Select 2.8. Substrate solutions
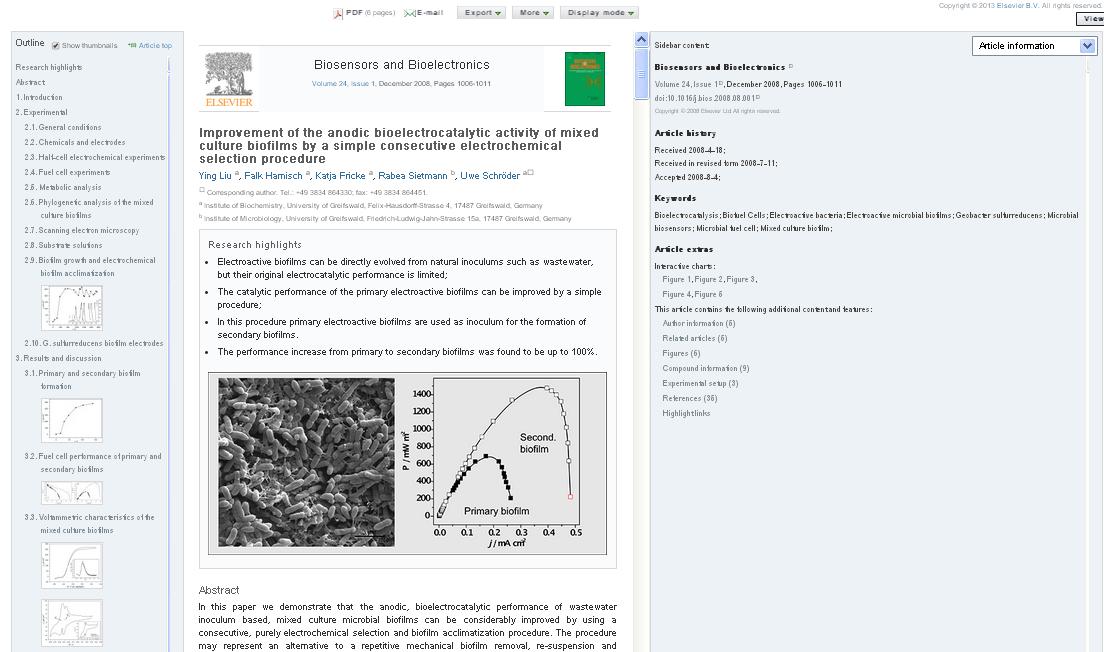This screenshot has height=652, width=1104. [x=63, y=246]
